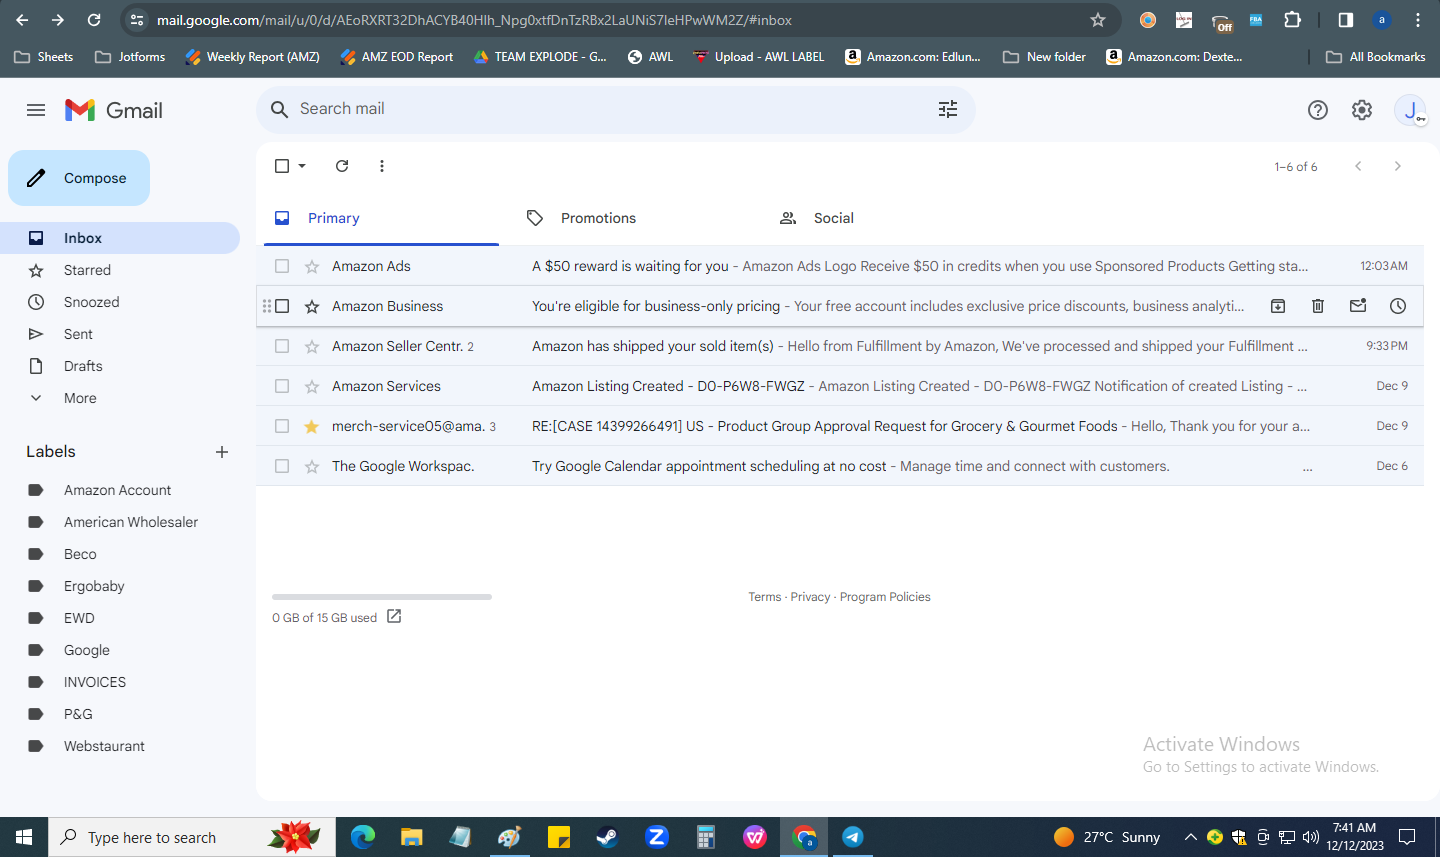Viewport: 1440px width, 857px height.
Task: Select the merch-service05 email checkbox
Action: click(282, 426)
